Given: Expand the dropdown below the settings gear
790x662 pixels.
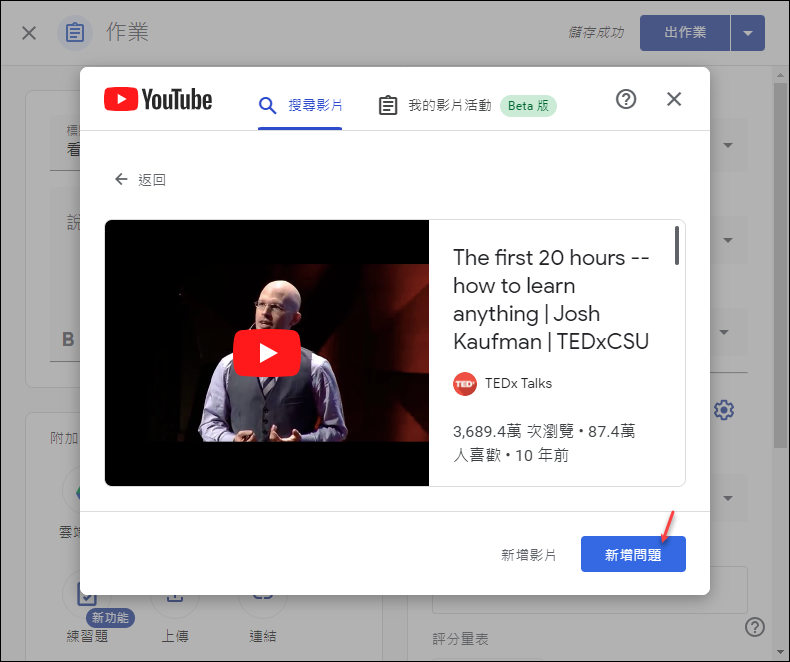Looking at the screenshot, I should coord(728,498).
